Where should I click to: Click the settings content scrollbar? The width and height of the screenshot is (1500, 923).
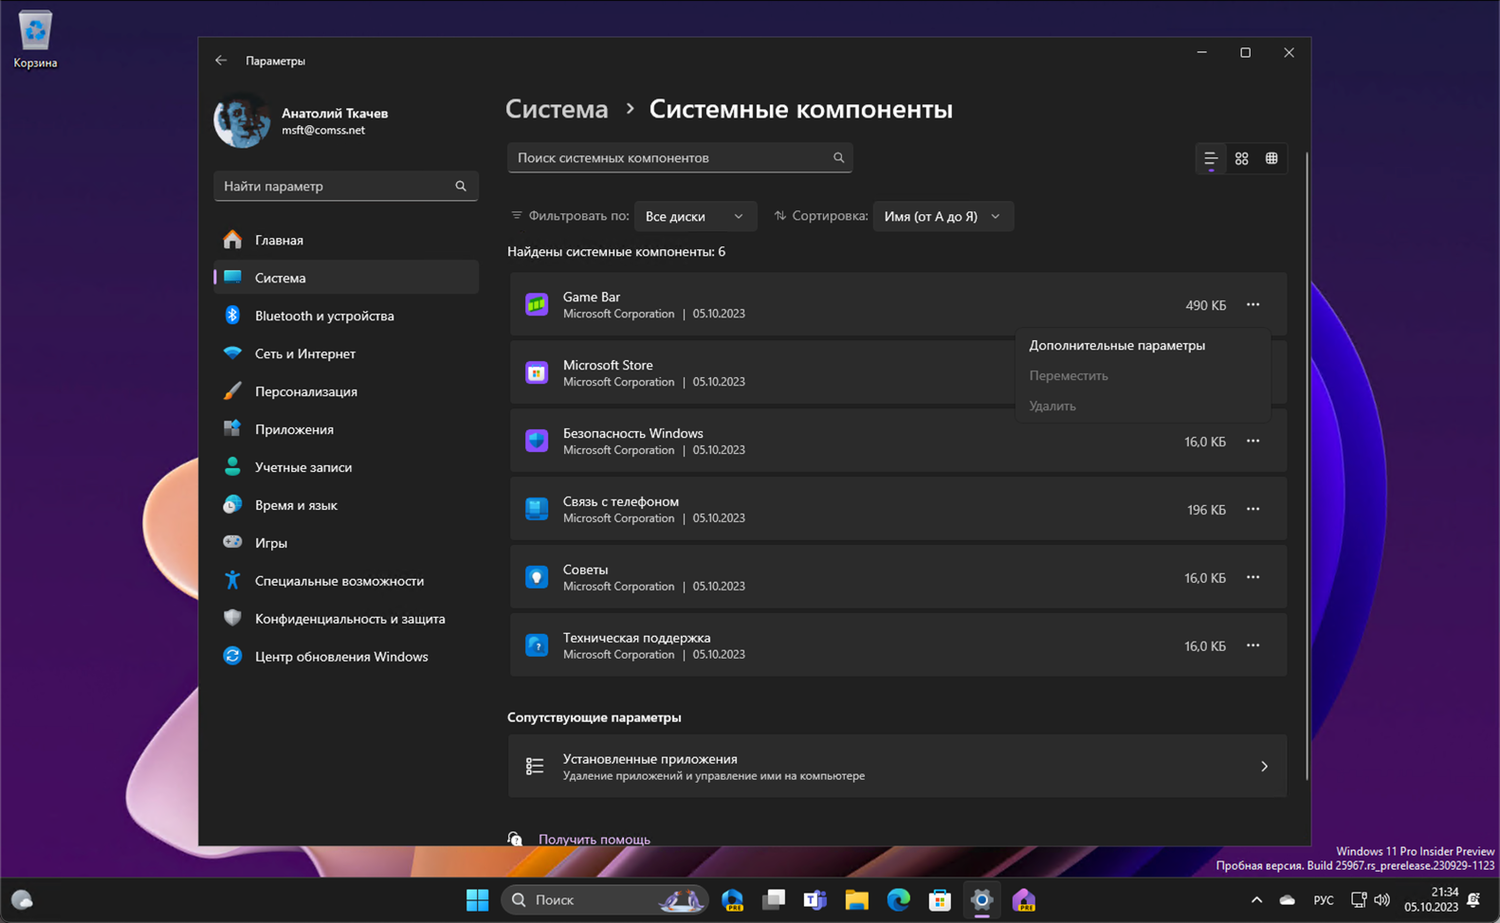(x=1306, y=466)
